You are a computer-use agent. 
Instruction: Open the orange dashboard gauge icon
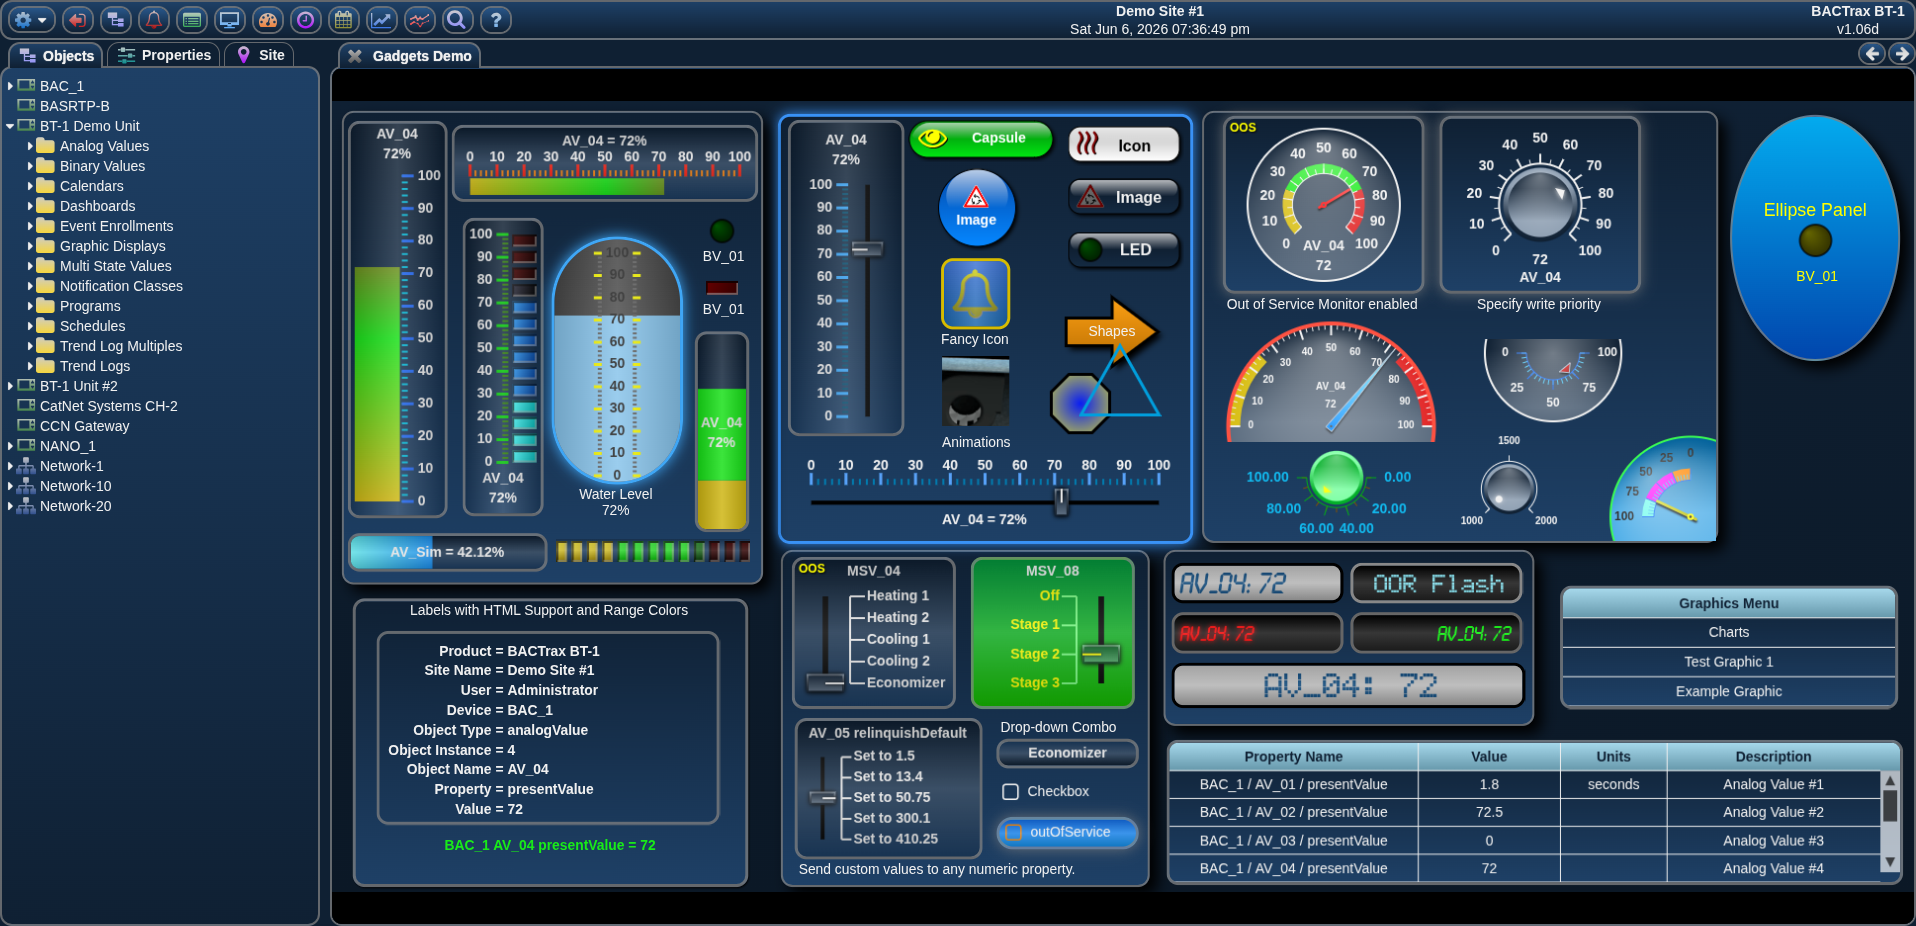pos(267,19)
